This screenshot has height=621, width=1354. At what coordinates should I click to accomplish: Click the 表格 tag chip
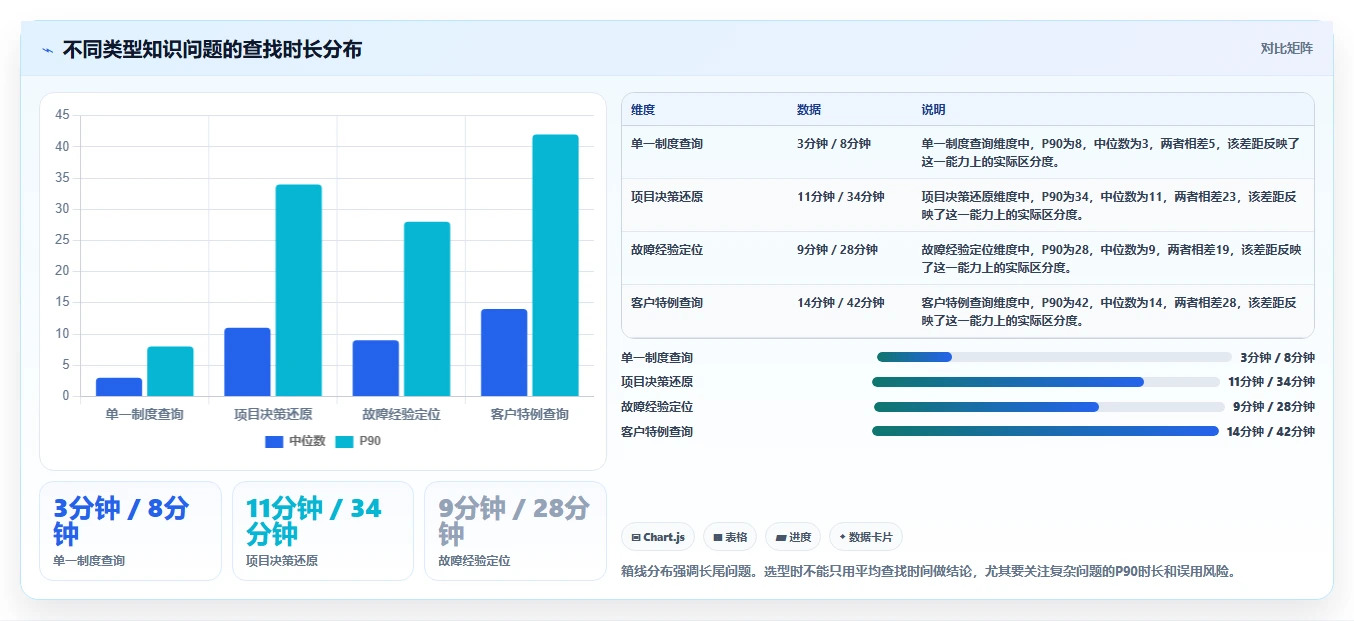point(730,537)
